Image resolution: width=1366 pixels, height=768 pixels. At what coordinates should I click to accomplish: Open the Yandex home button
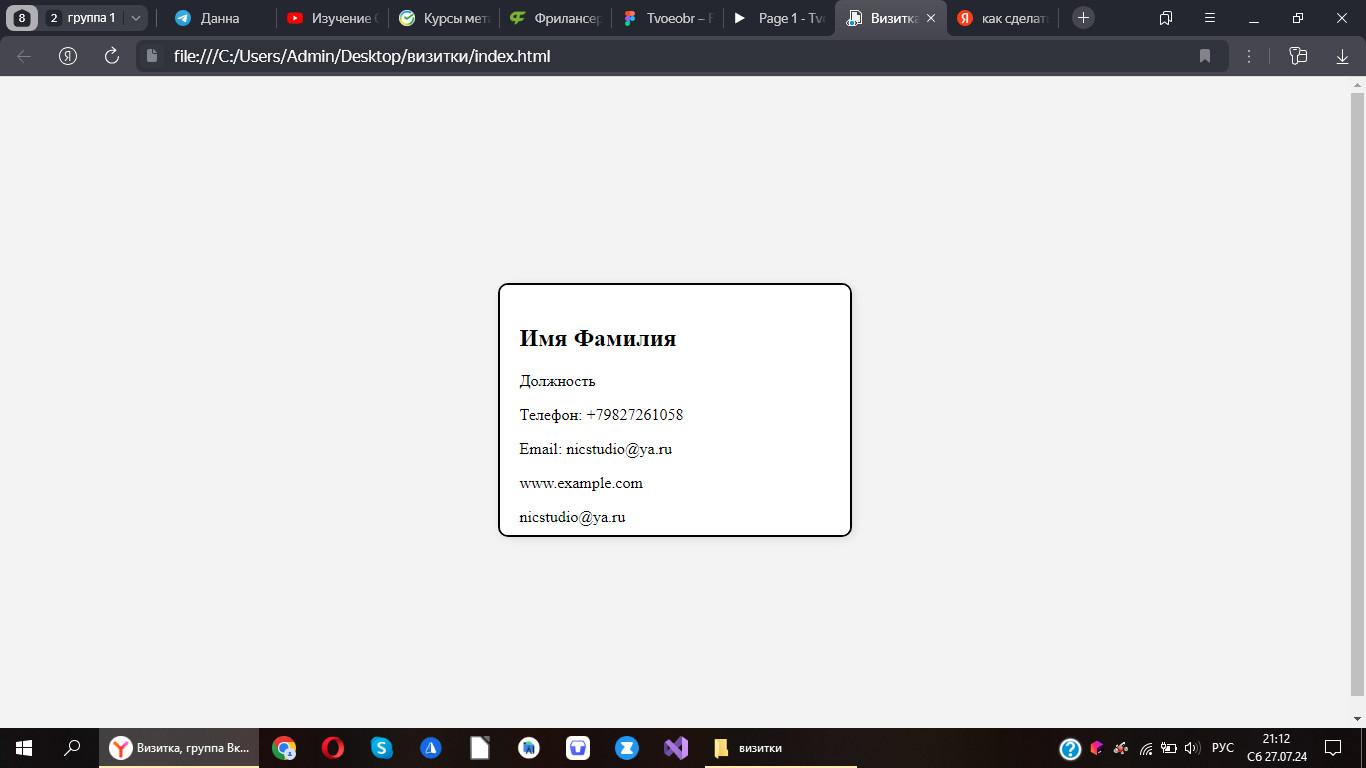click(68, 56)
